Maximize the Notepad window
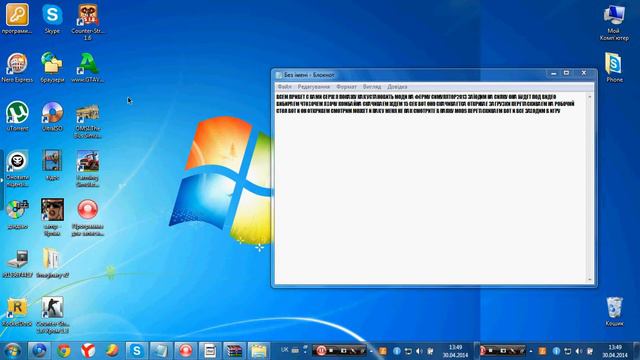The image size is (640, 360). click(x=567, y=73)
